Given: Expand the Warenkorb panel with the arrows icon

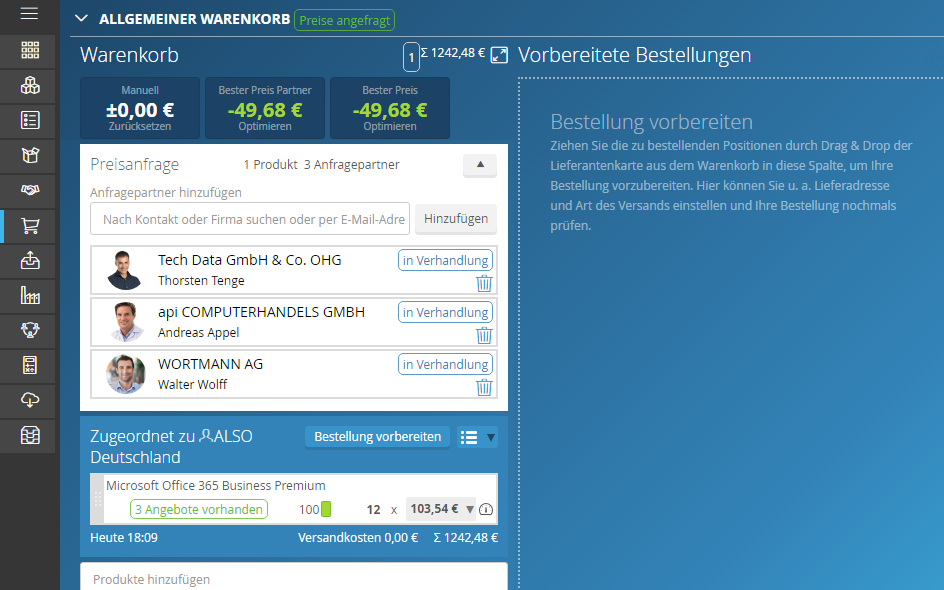Looking at the screenshot, I should click(x=500, y=55).
